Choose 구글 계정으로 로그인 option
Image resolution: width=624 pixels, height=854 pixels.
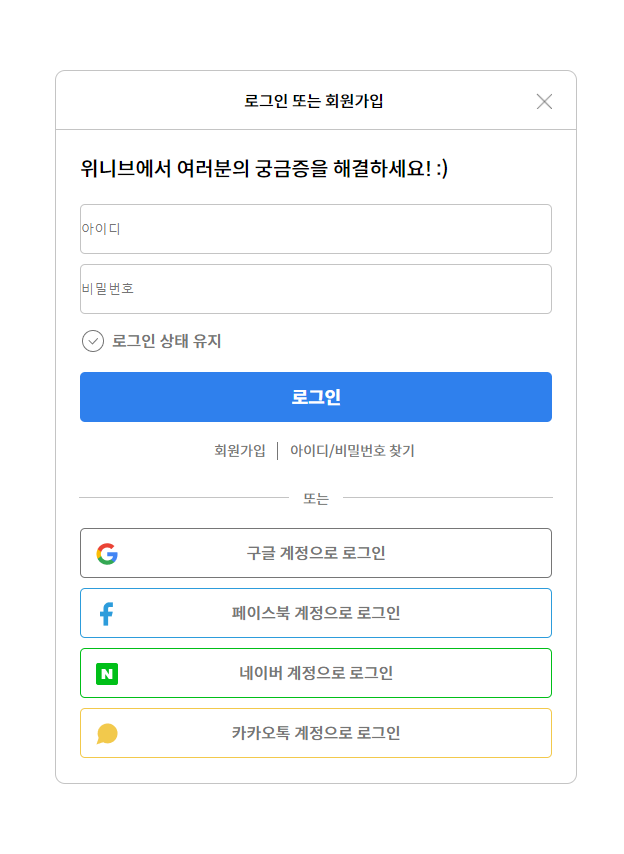pyautogui.click(x=316, y=553)
